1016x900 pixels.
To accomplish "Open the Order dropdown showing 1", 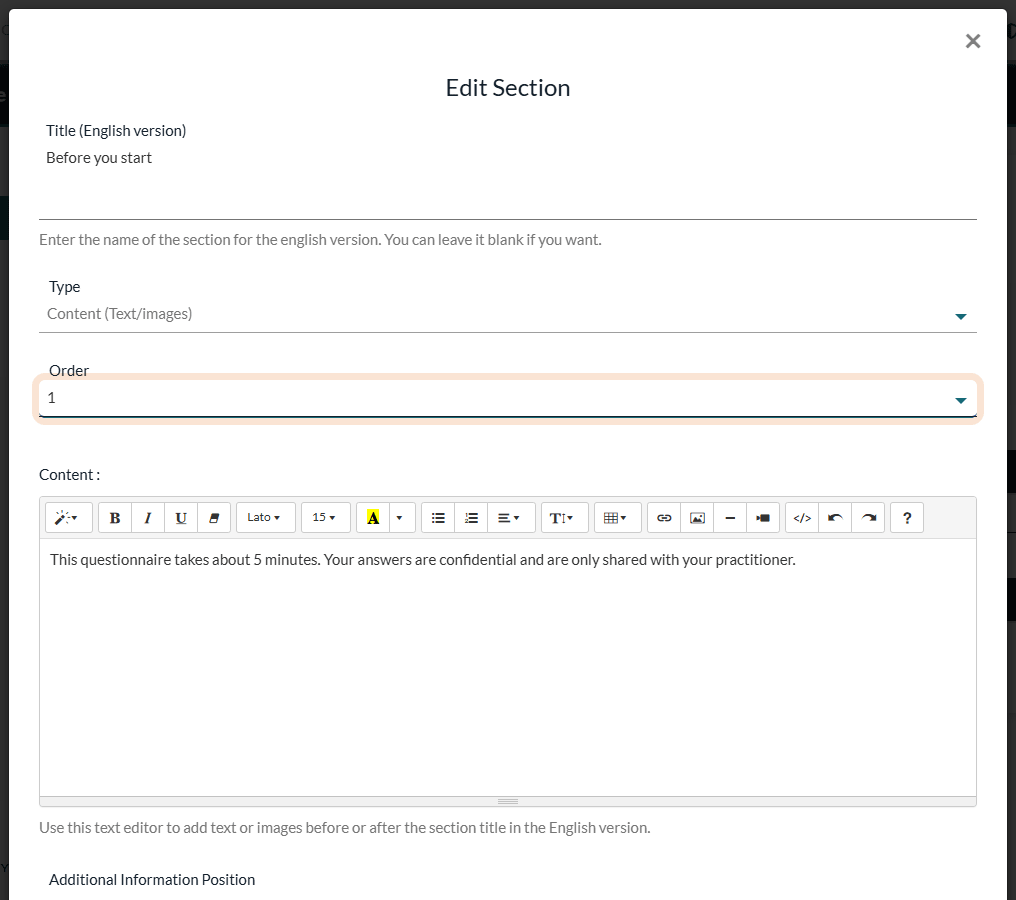I will (x=507, y=398).
